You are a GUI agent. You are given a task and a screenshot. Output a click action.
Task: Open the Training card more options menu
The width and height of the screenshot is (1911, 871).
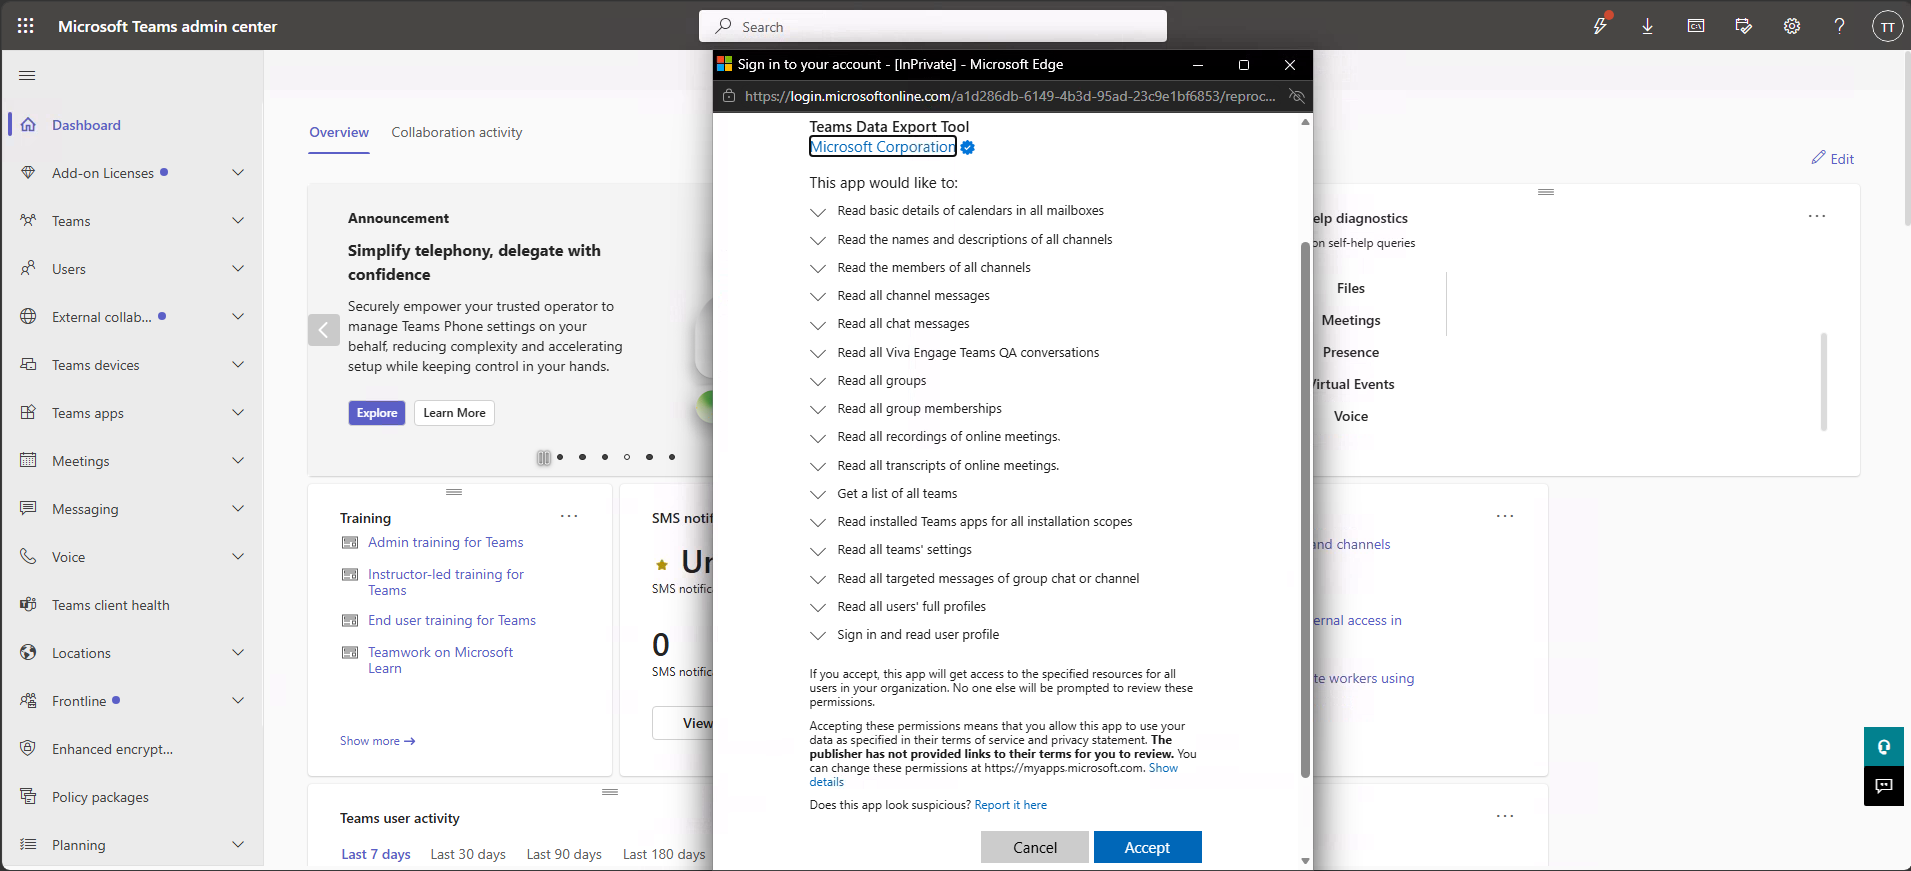tap(569, 516)
